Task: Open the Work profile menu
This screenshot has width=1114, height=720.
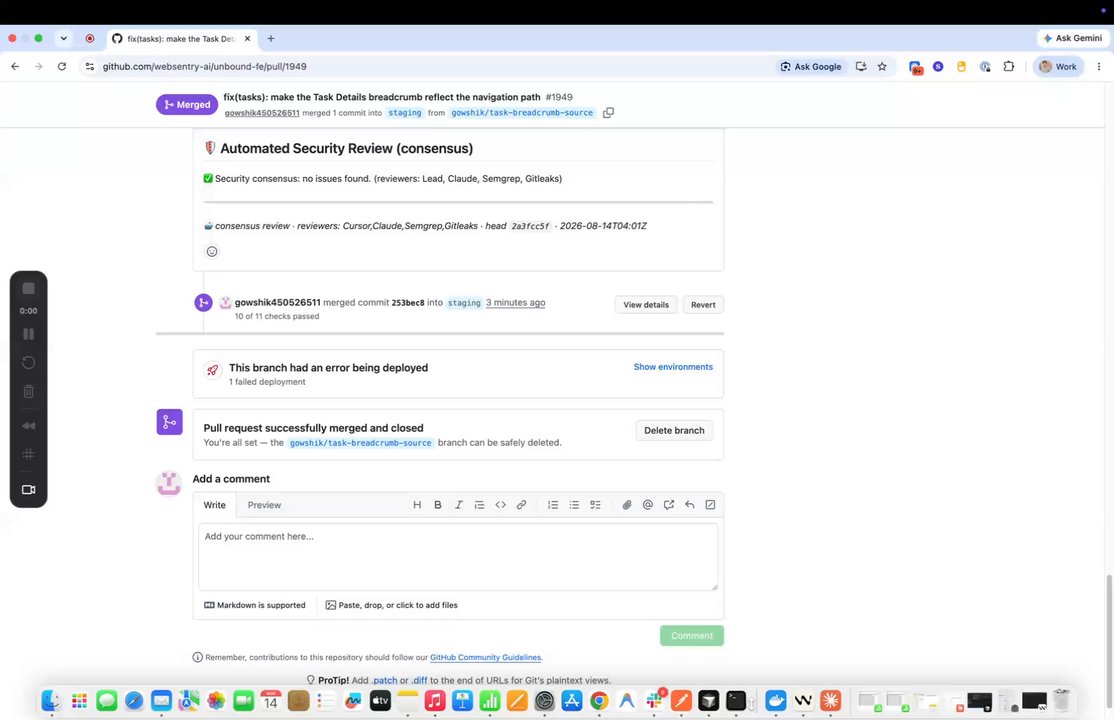Action: 1057,67
